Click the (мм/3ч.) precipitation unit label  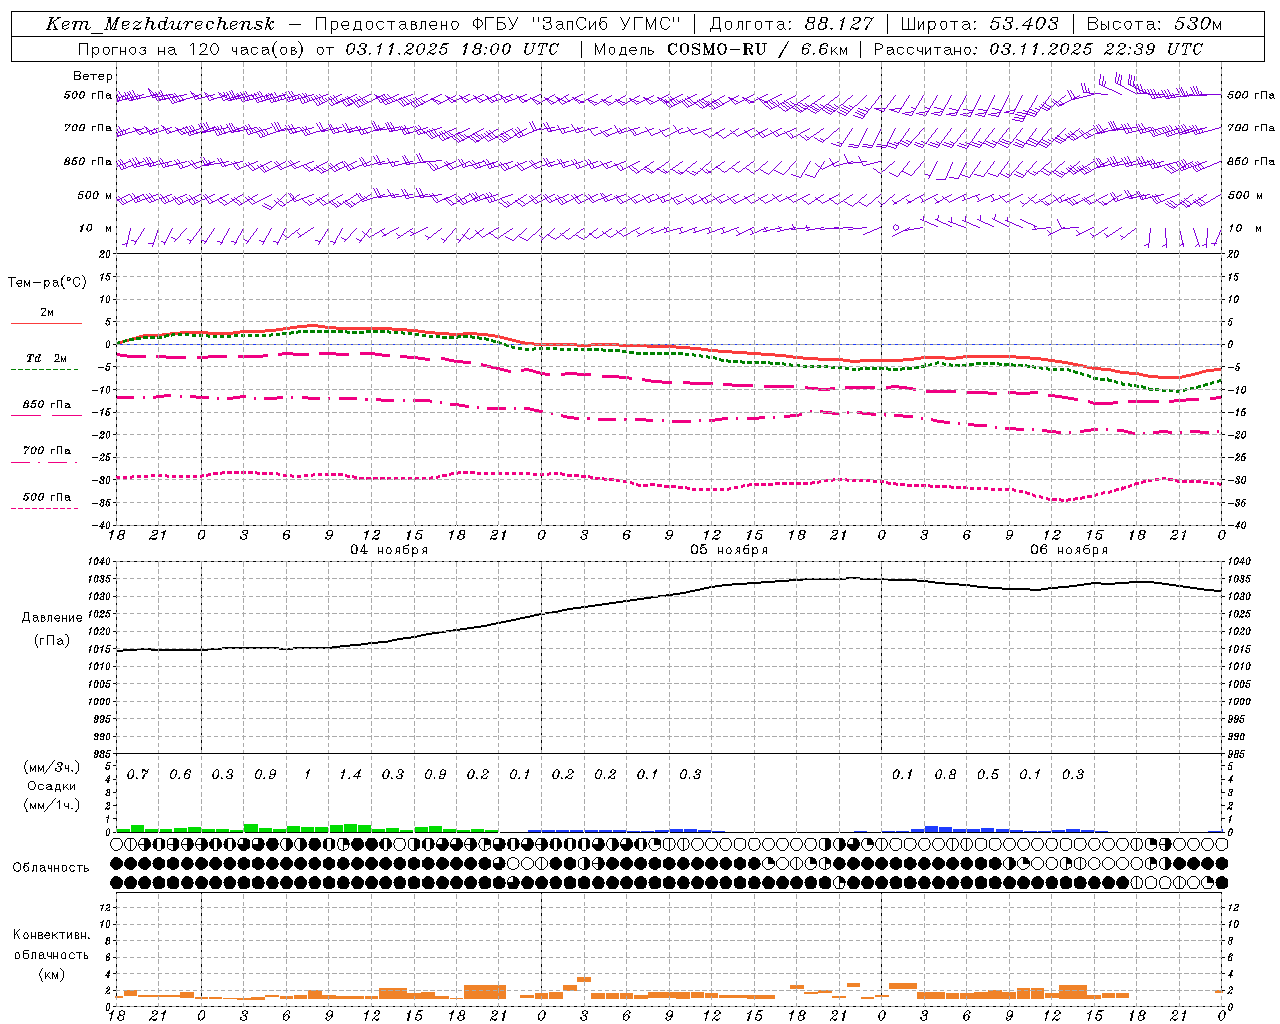[x=51, y=767]
